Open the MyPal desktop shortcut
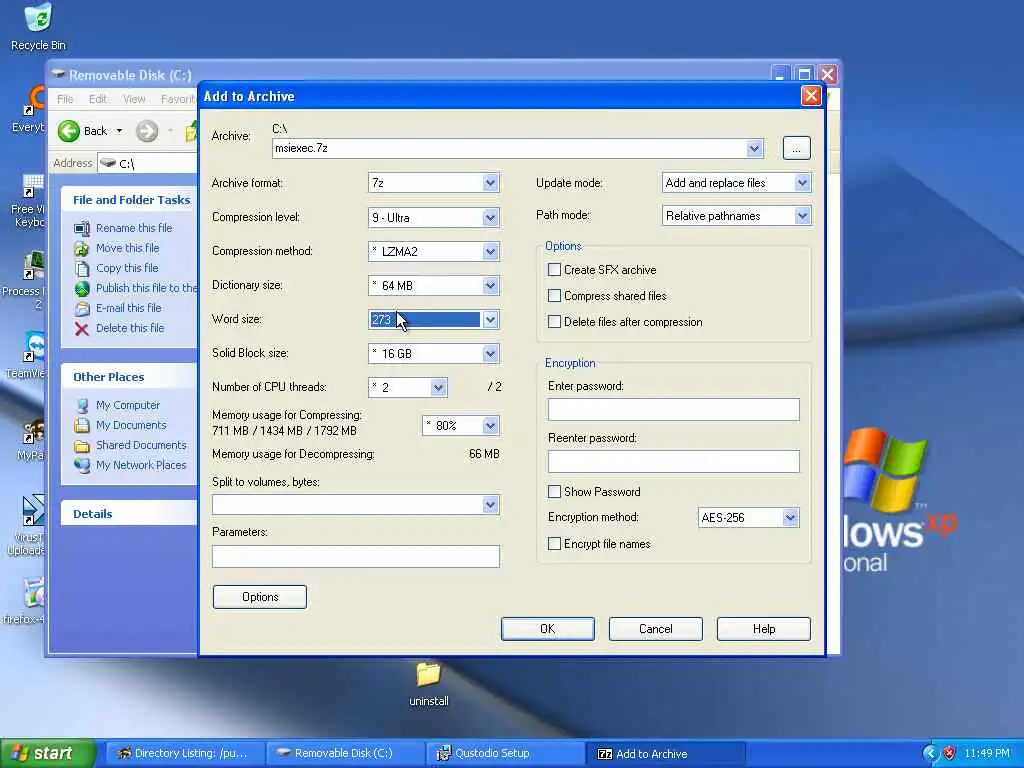Viewport: 1024px width, 768px height. coord(33,432)
